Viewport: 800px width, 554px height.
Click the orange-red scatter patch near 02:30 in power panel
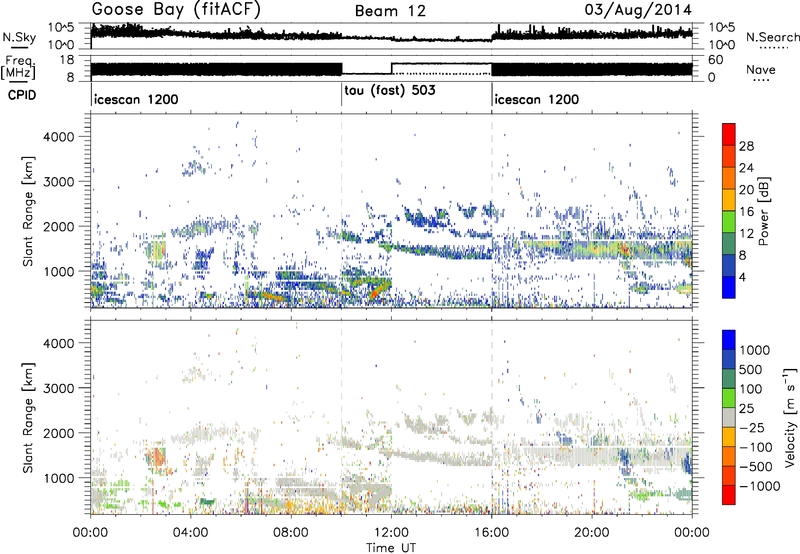coord(156,250)
